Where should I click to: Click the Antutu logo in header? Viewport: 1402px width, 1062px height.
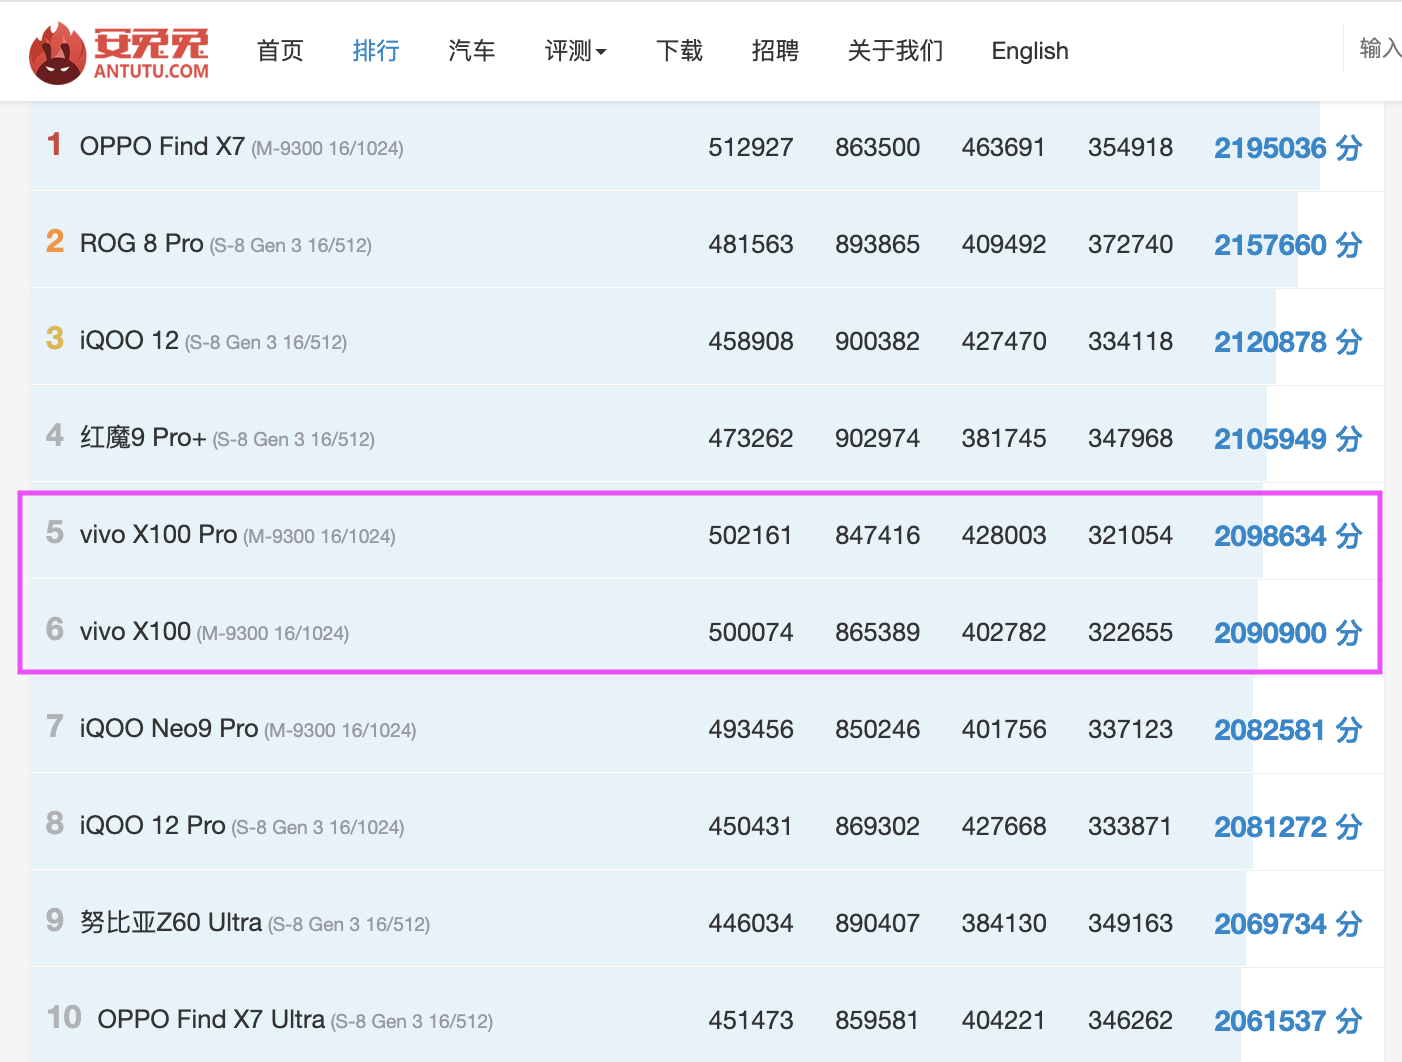[119, 52]
